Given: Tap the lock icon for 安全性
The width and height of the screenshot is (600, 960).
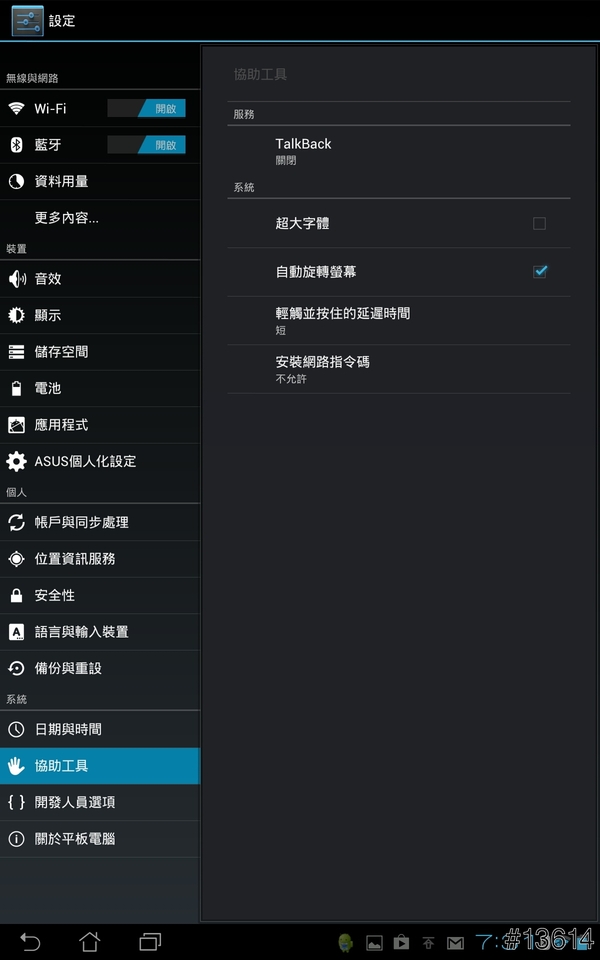Looking at the screenshot, I should [17, 595].
